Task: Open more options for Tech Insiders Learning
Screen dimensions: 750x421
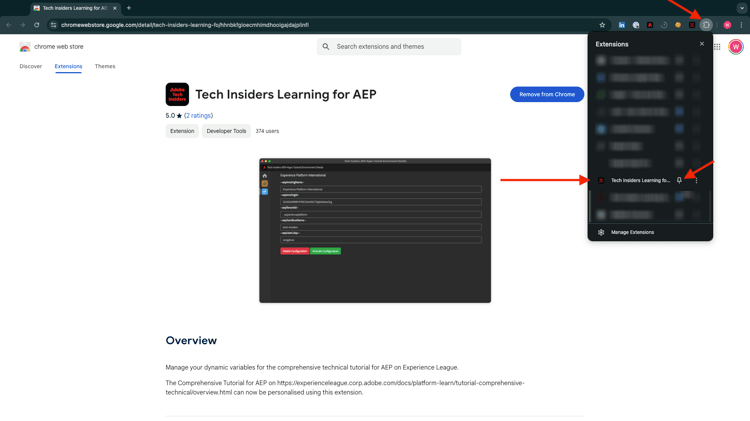Action: click(696, 180)
